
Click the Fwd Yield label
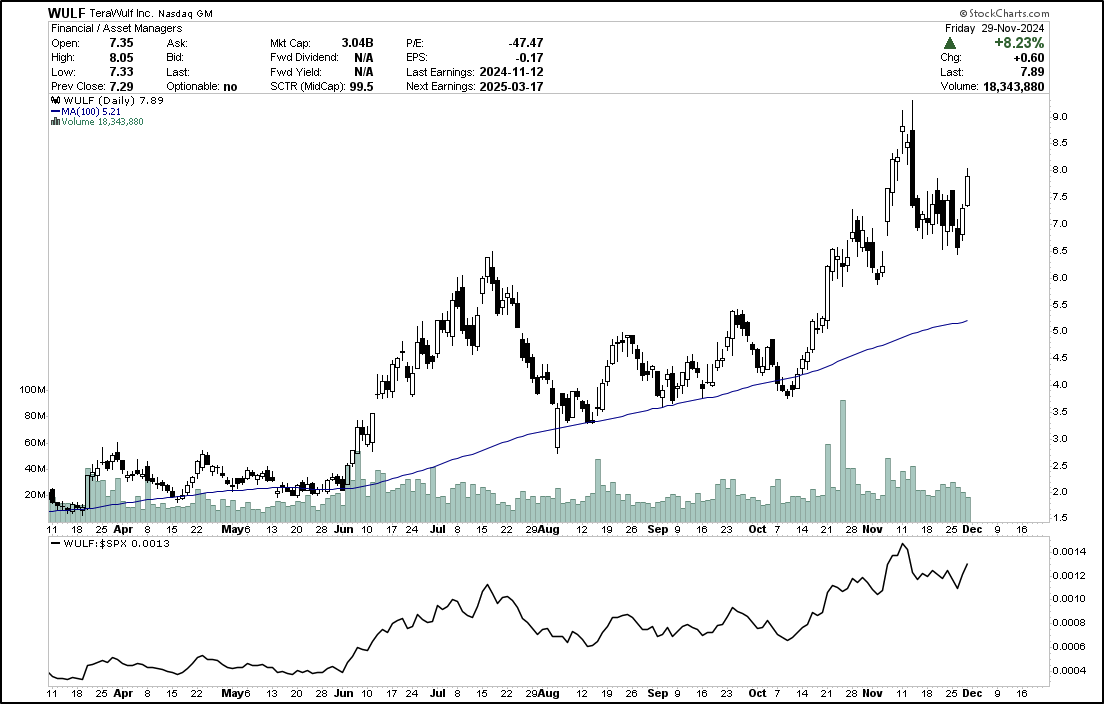coord(296,72)
